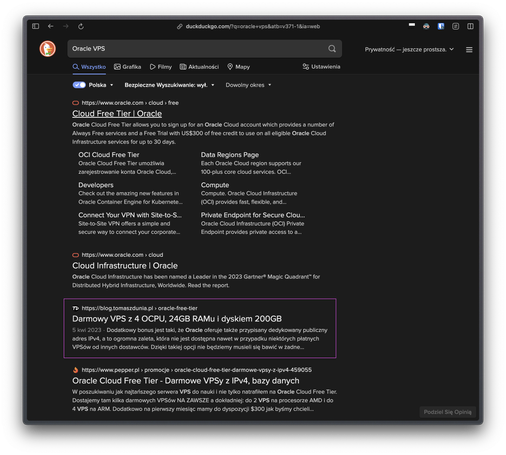Click the www.pepper.pl › promocje URL
Screen dimensions: 506x455
click(x=197, y=370)
